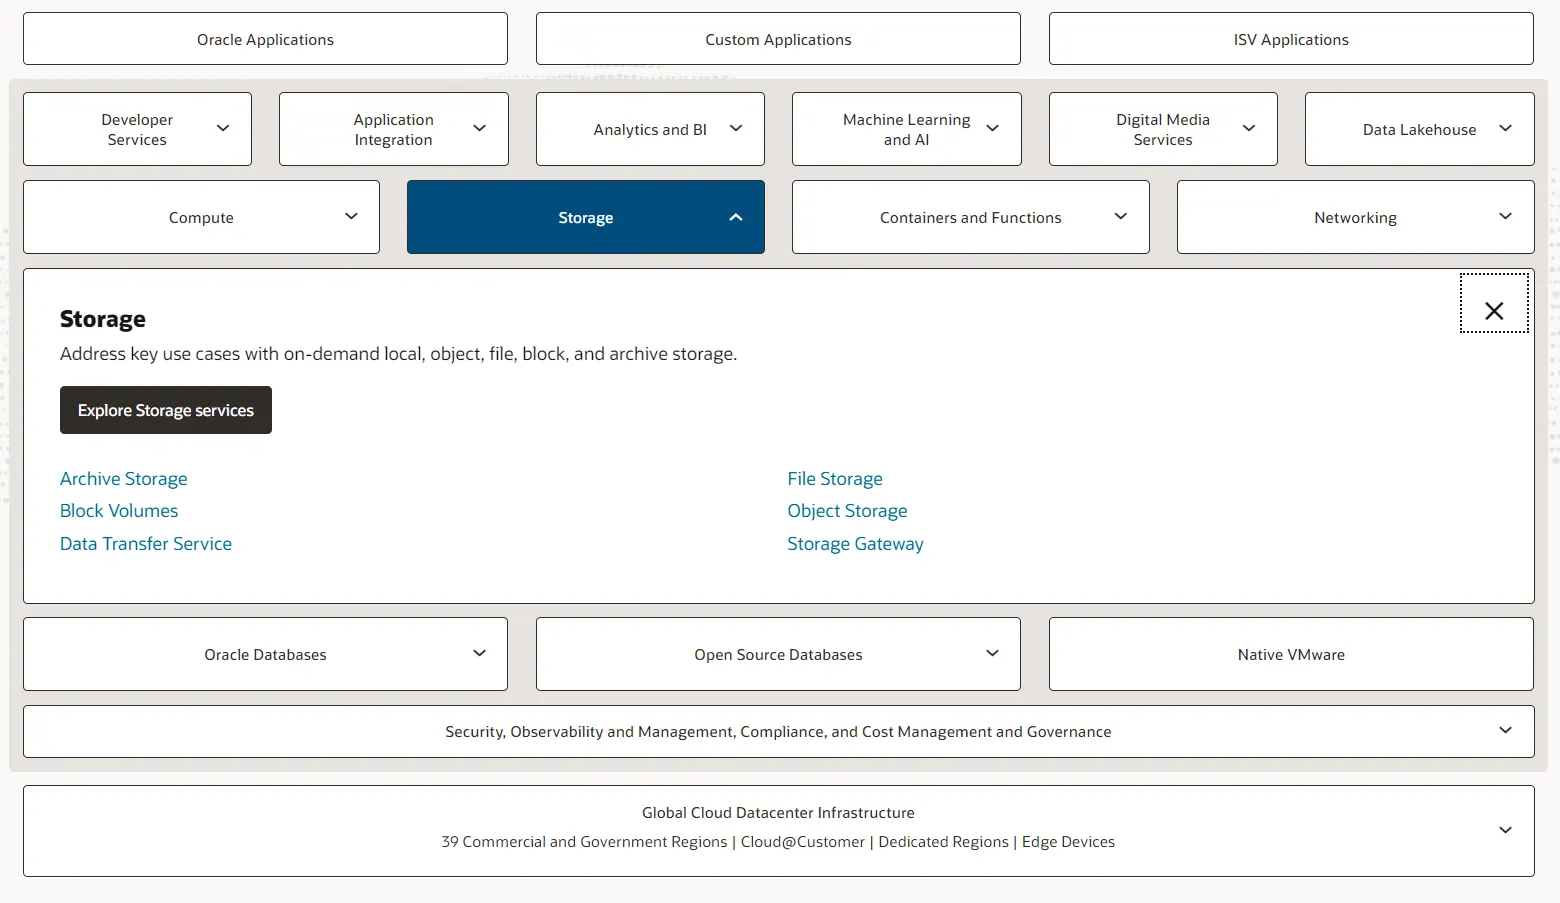Image resolution: width=1560 pixels, height=903 pixels.
Task: Click Digital Media Services label
Action: [x=1163, y=129]
